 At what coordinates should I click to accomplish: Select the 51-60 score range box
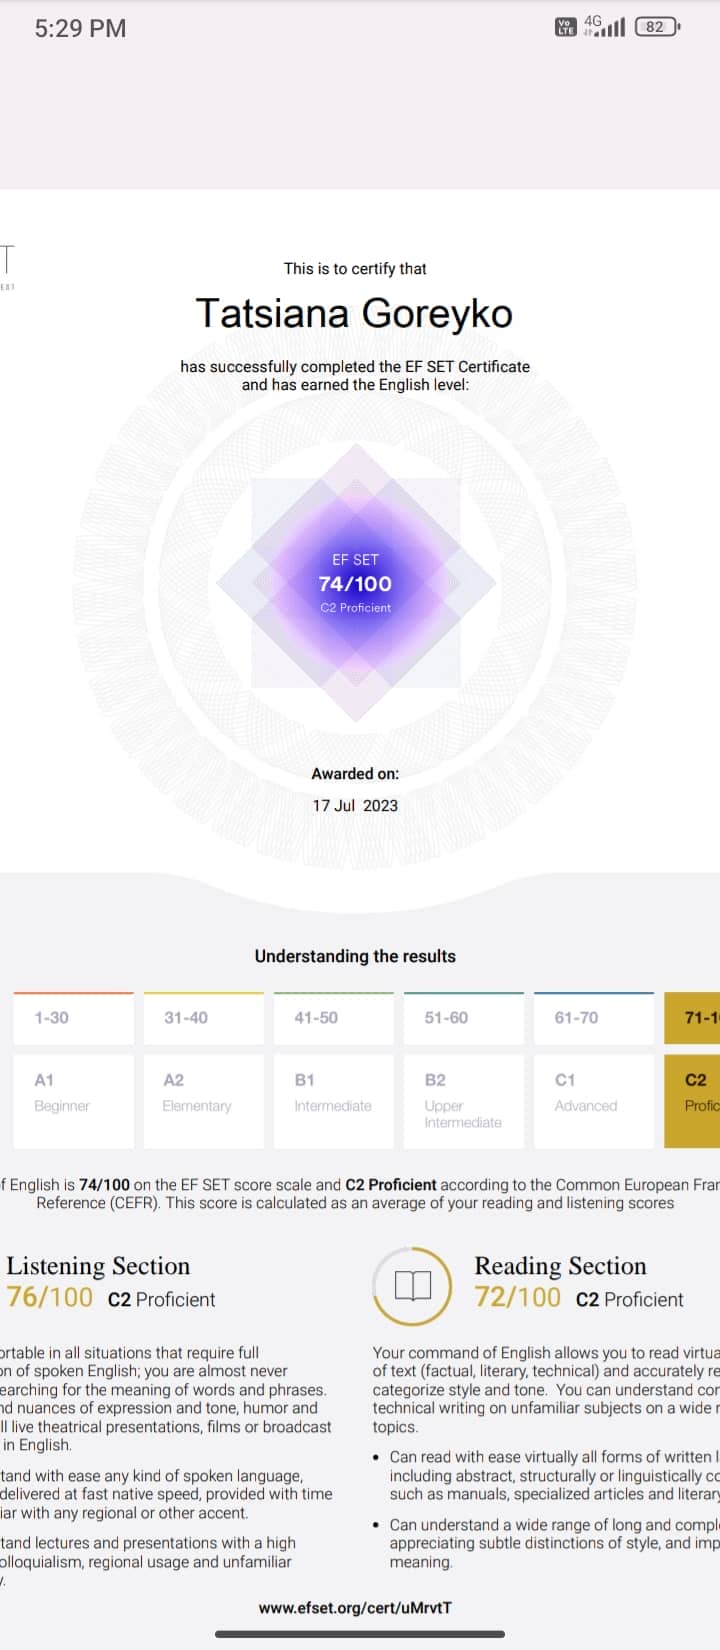(463, 1018)
